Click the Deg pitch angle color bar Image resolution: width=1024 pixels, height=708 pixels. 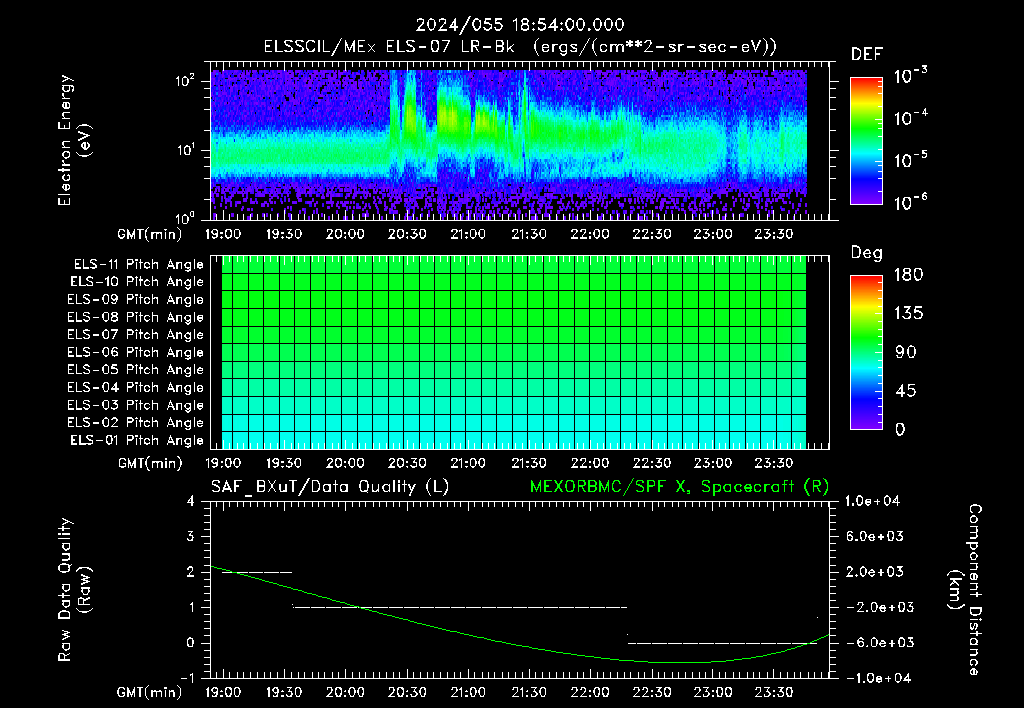(x=866, y=352)
